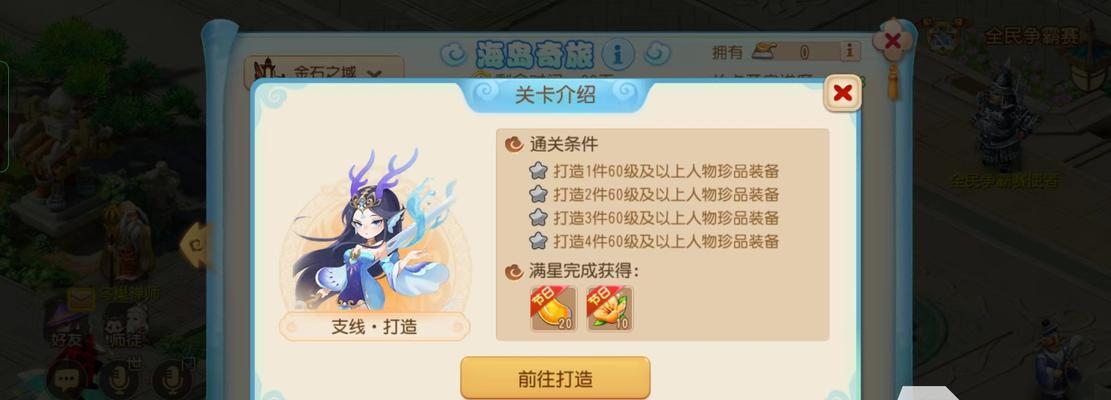Close the 关卡介绍 dialog with the red X
Screen dimensions: 1111x400
(x=842, y=93)
